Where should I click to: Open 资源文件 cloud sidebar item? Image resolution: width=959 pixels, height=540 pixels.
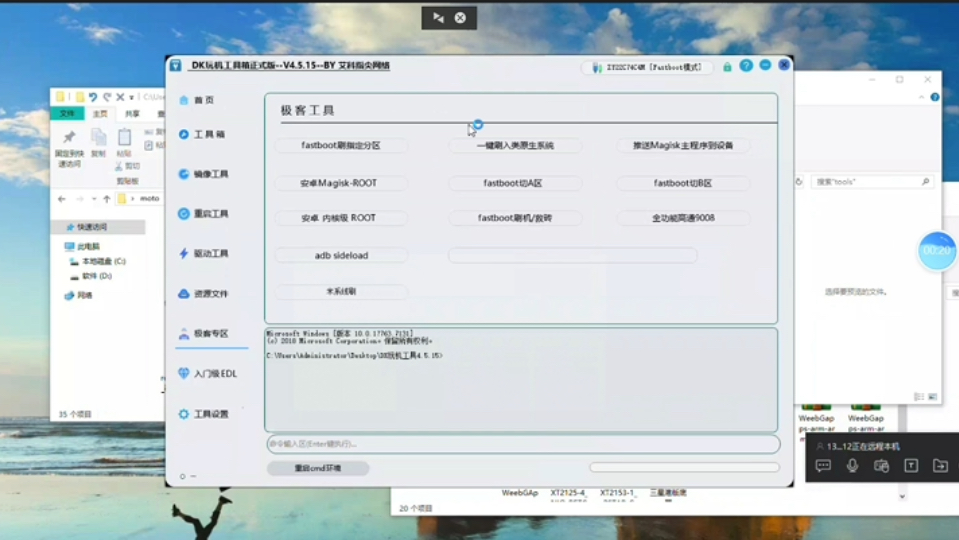(203, 294)
